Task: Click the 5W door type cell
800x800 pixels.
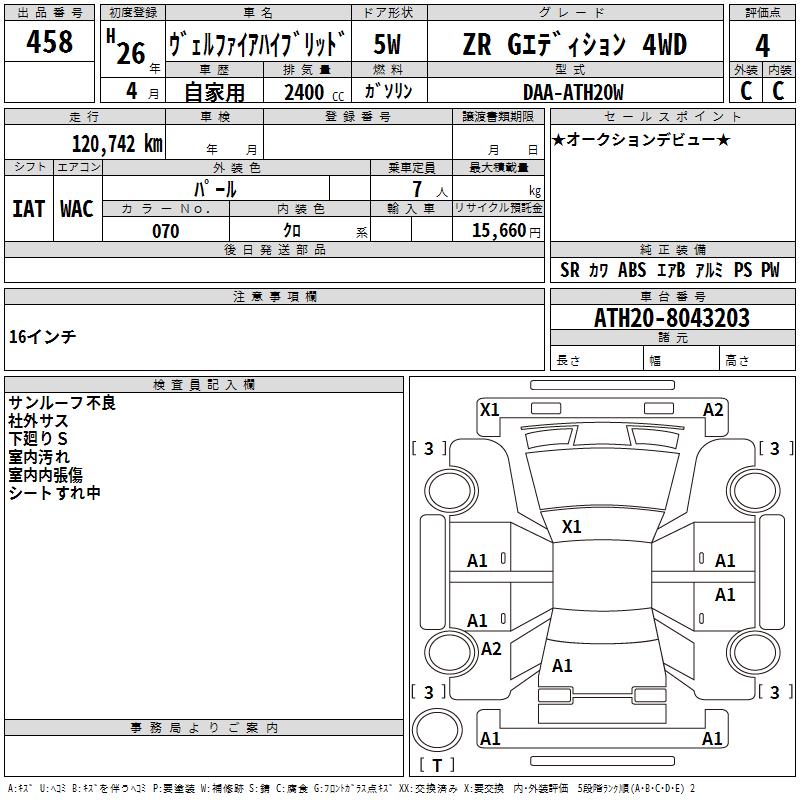Action: [x=387, y=45]
